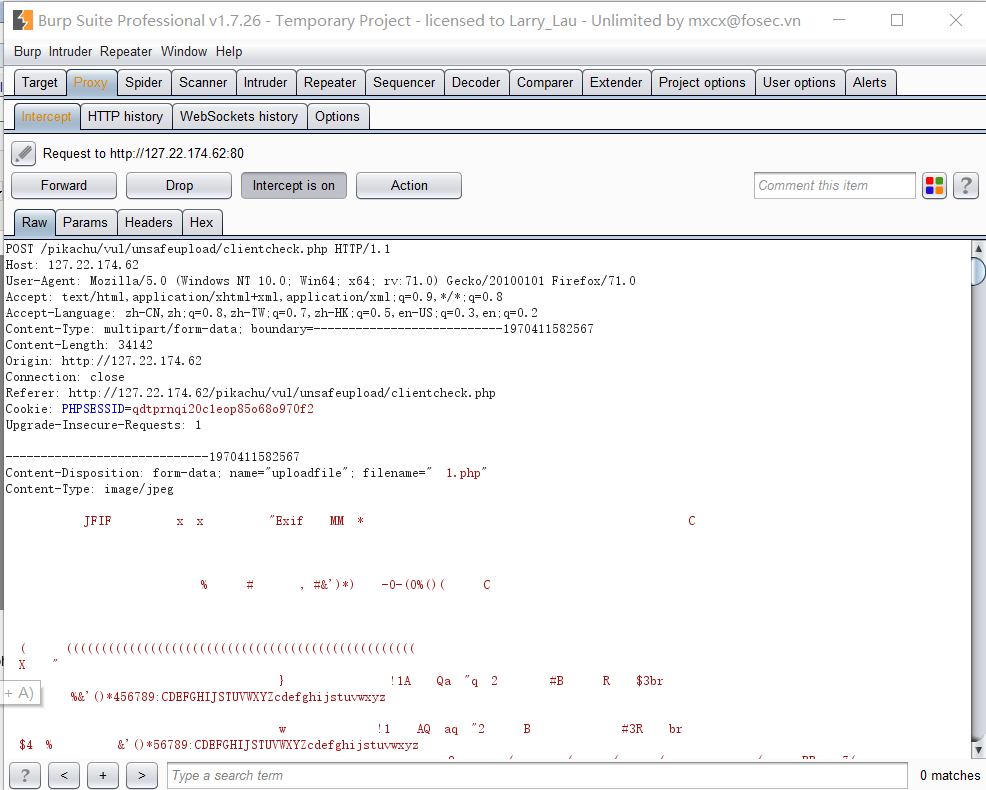Click the search term input field
This screenshot has height=790, width=986.
[537, 776]
